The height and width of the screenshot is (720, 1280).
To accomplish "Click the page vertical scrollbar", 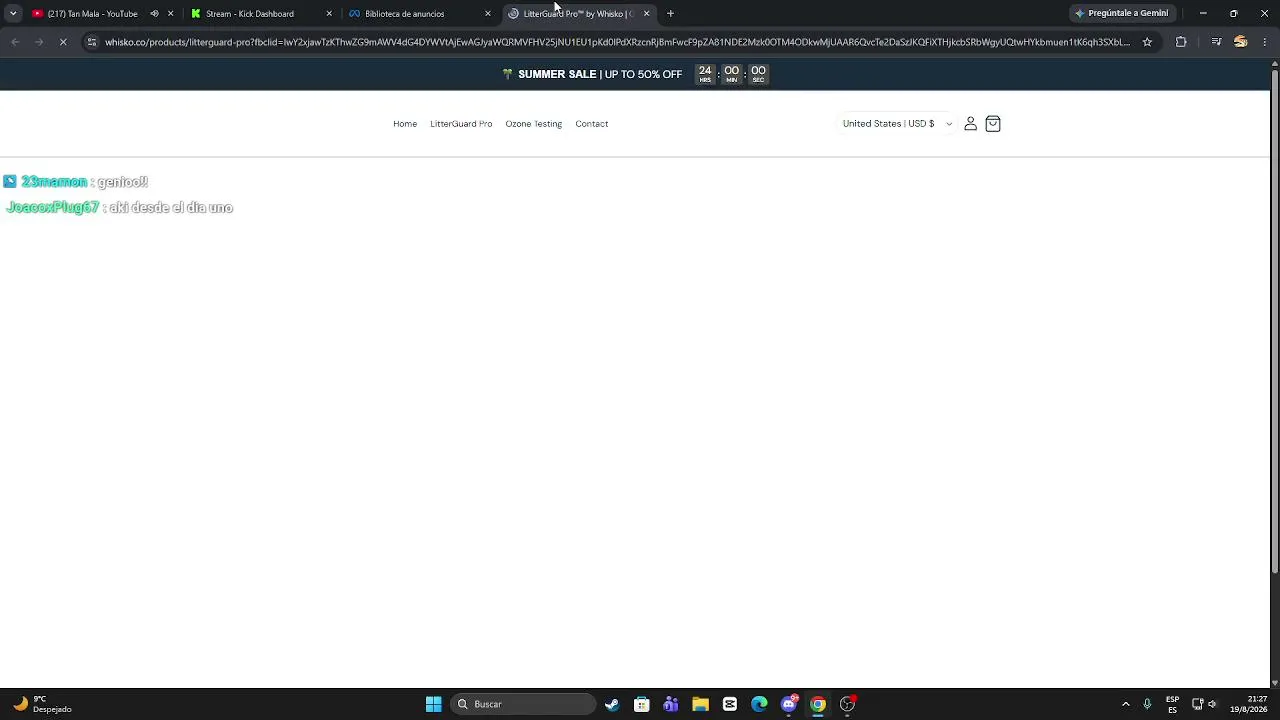I will 1274,320.
